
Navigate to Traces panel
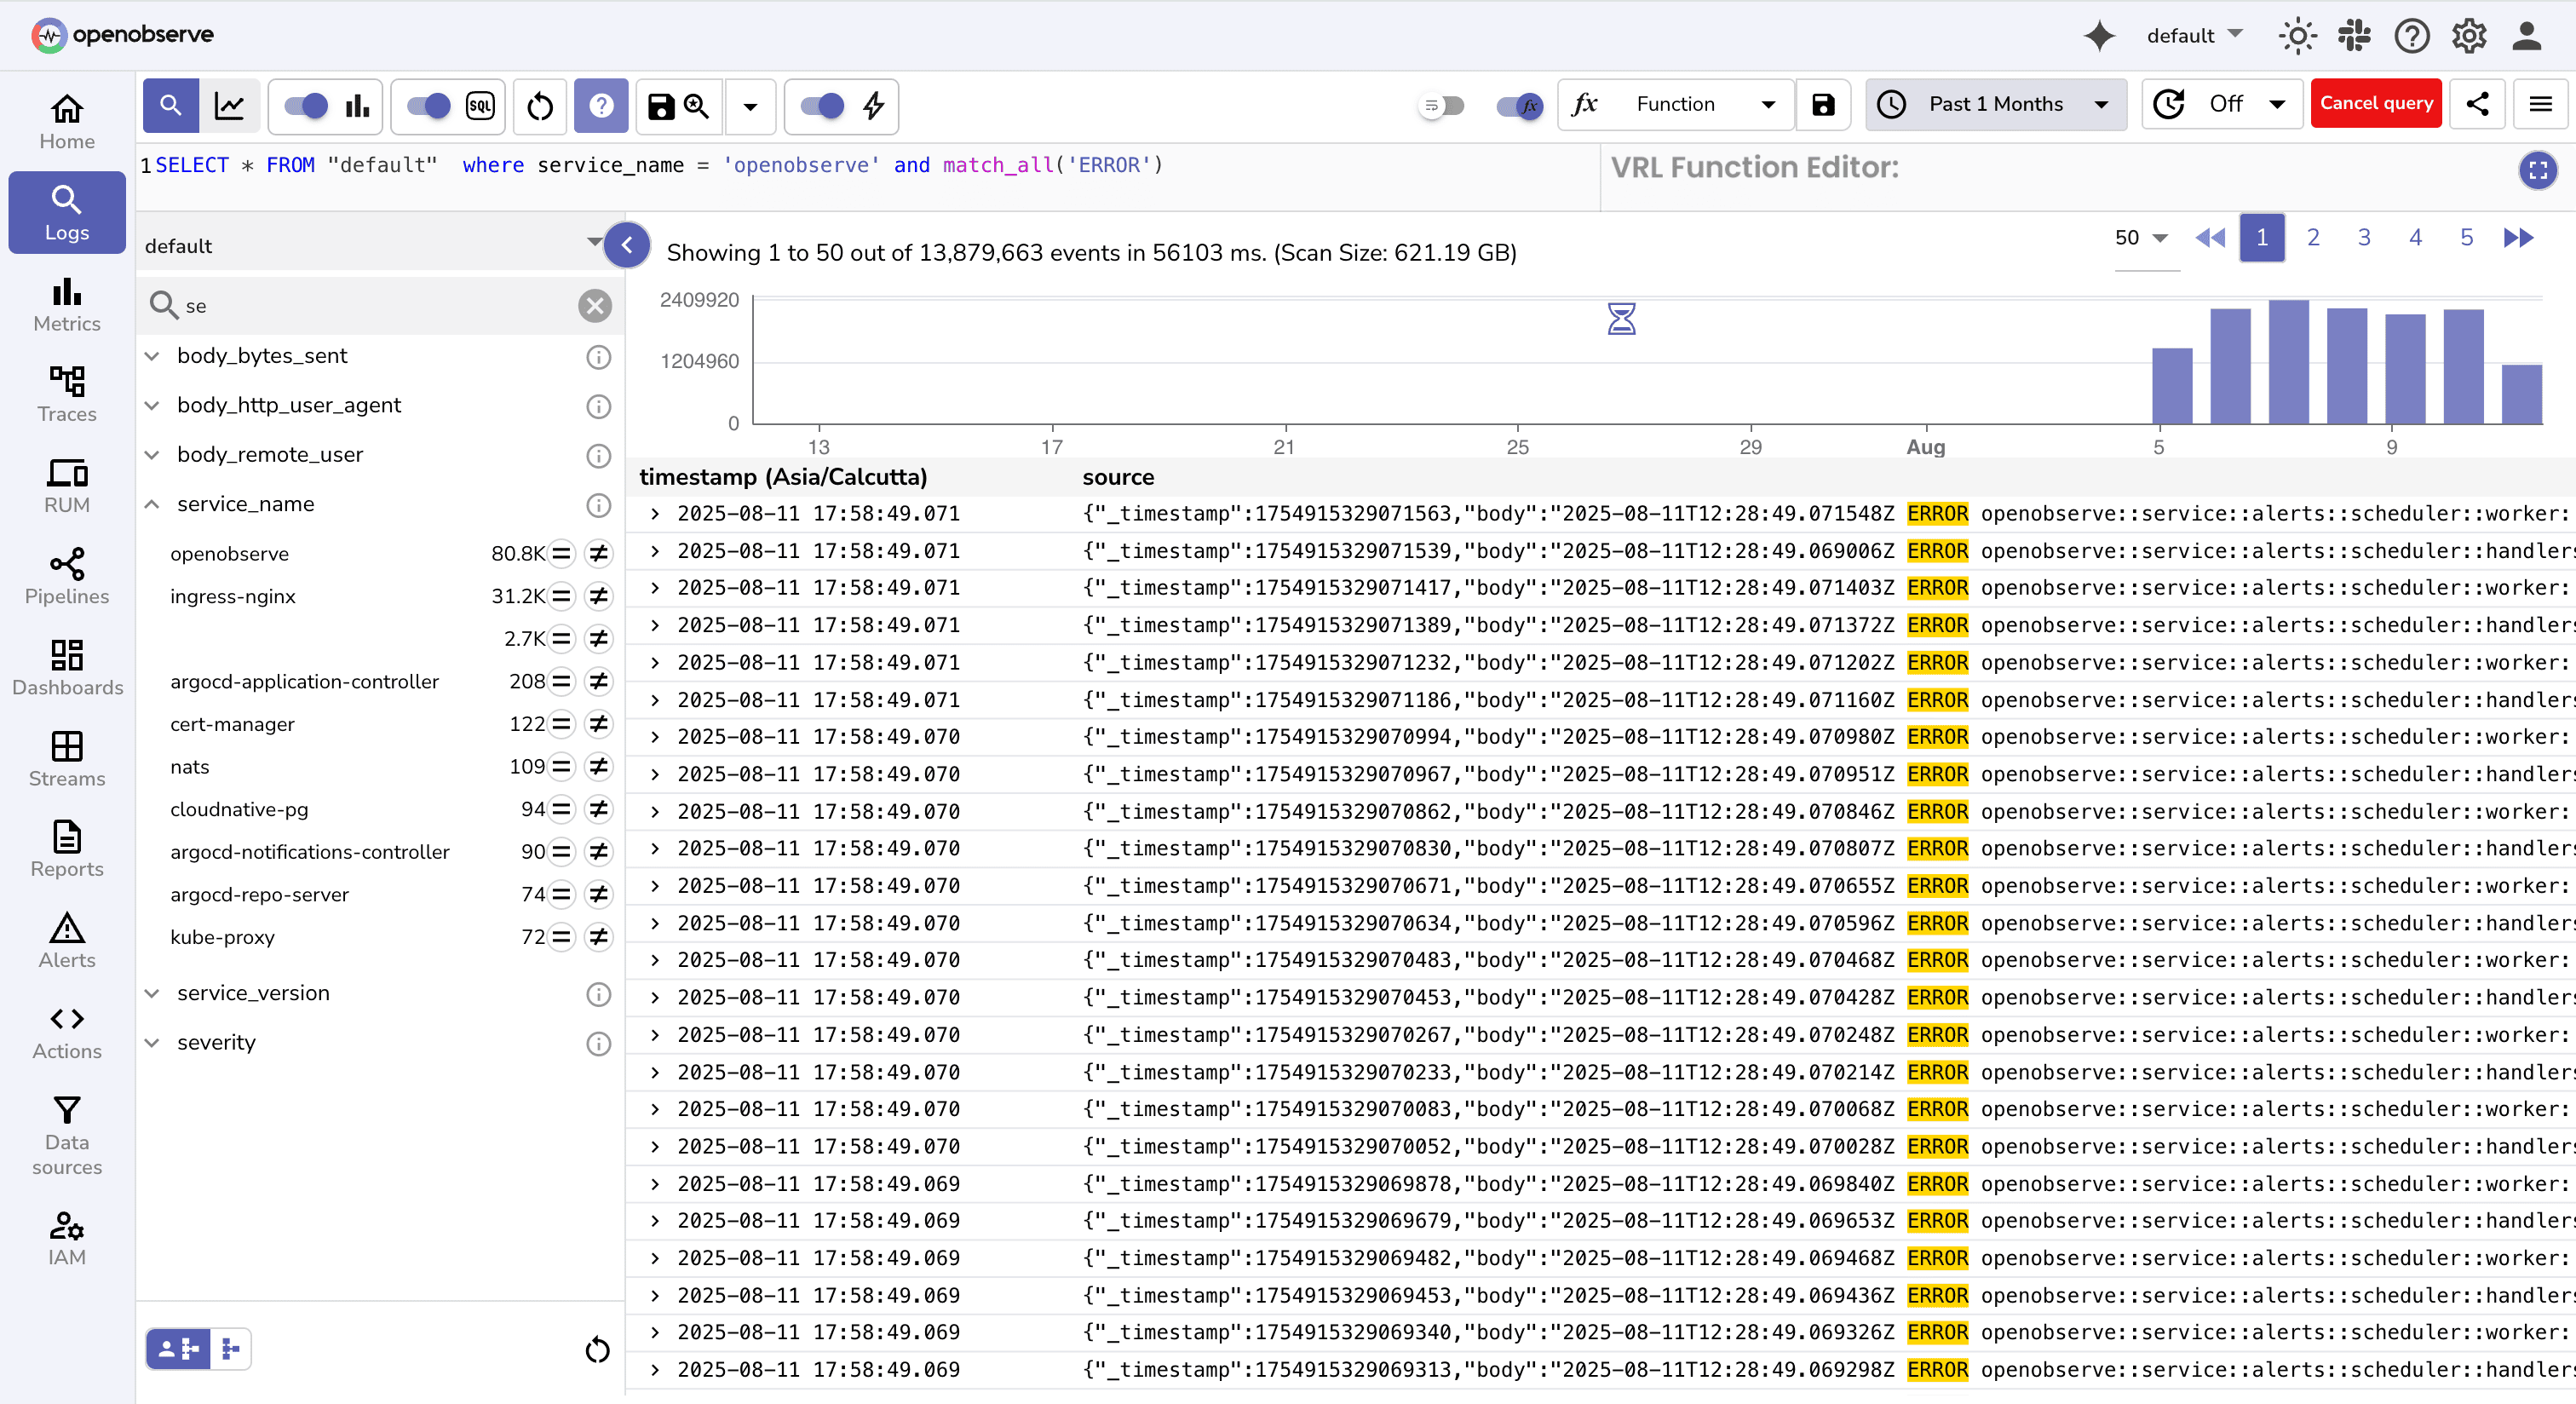[66, 393]
